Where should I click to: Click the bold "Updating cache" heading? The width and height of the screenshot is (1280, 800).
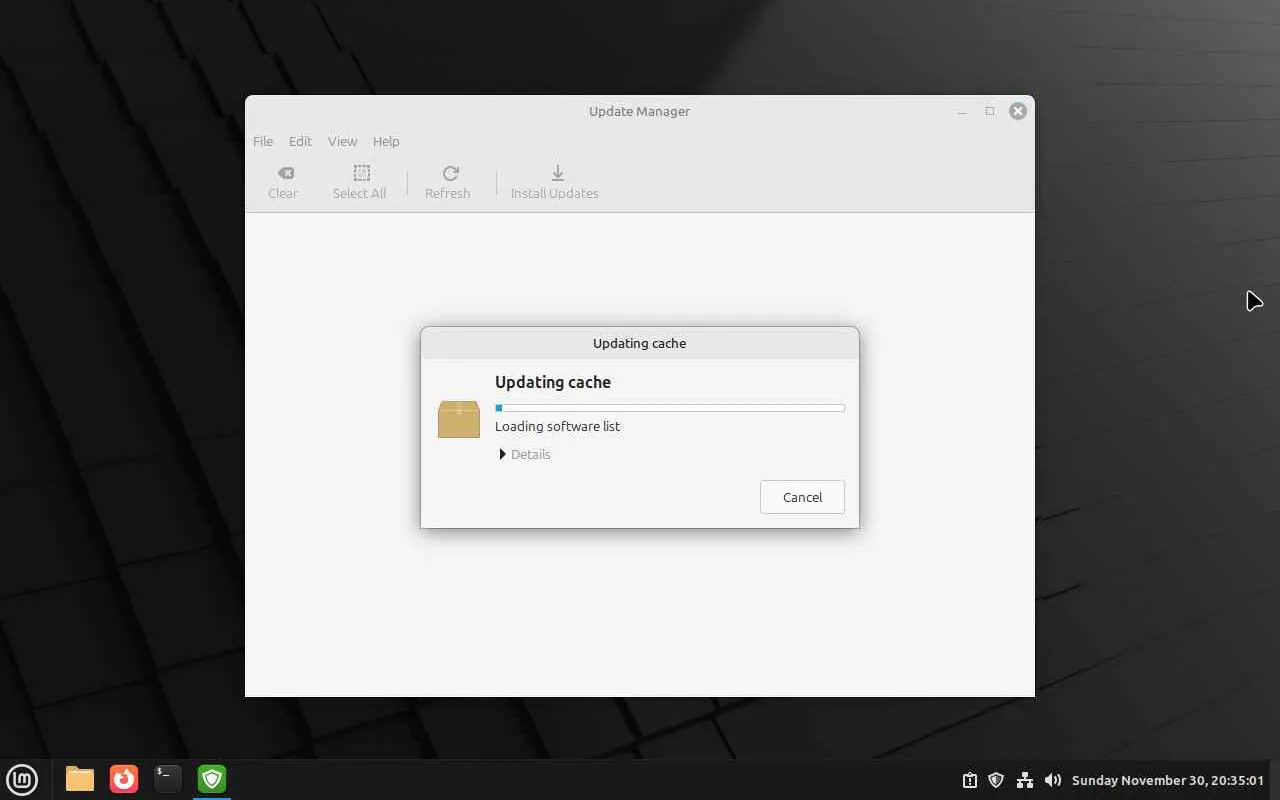(x=553, y=382)
